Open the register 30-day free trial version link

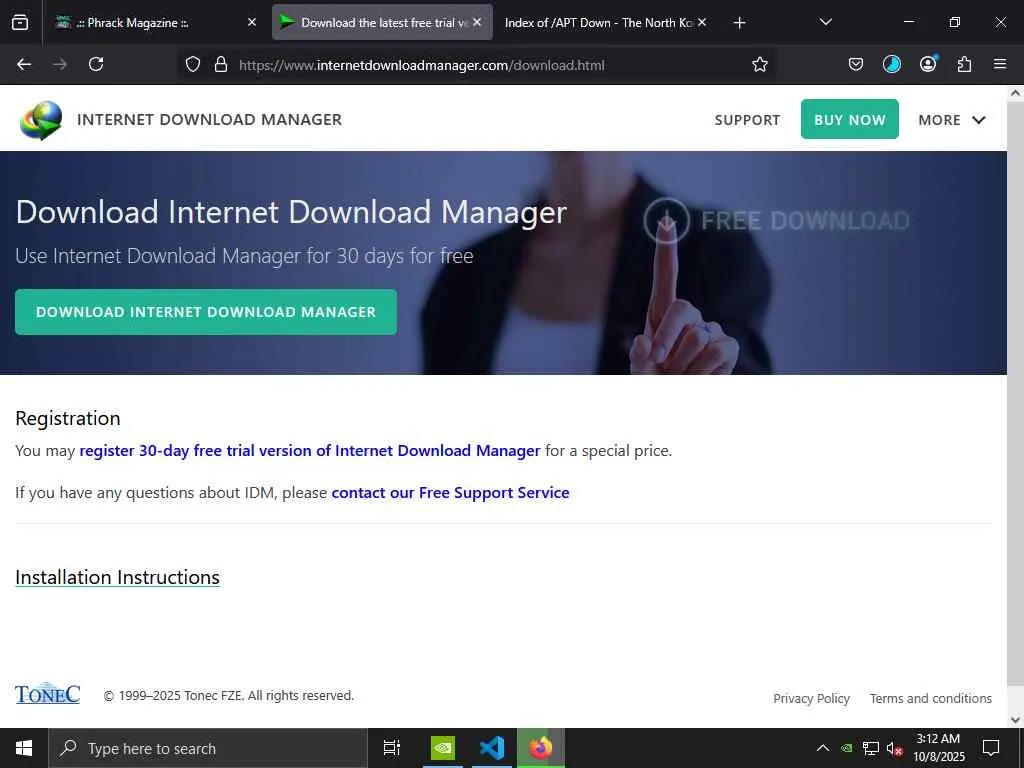(310, 451)
